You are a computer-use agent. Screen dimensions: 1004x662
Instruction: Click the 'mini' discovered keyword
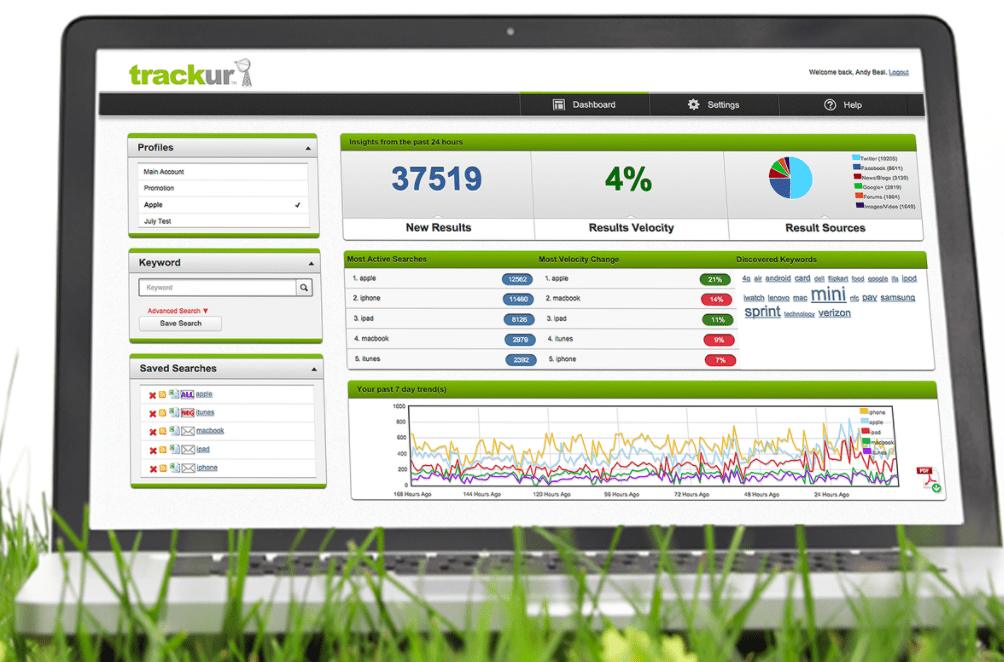pos(828,295)
